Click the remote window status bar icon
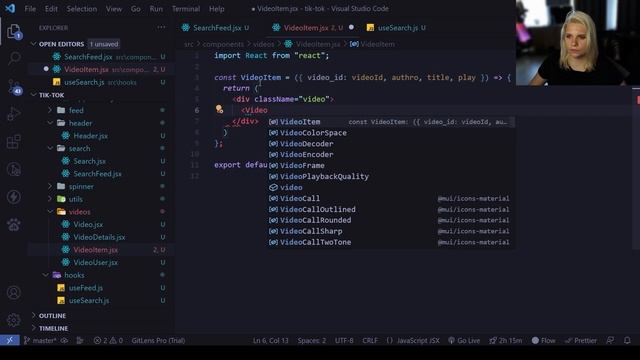 (x=10, y=340)
